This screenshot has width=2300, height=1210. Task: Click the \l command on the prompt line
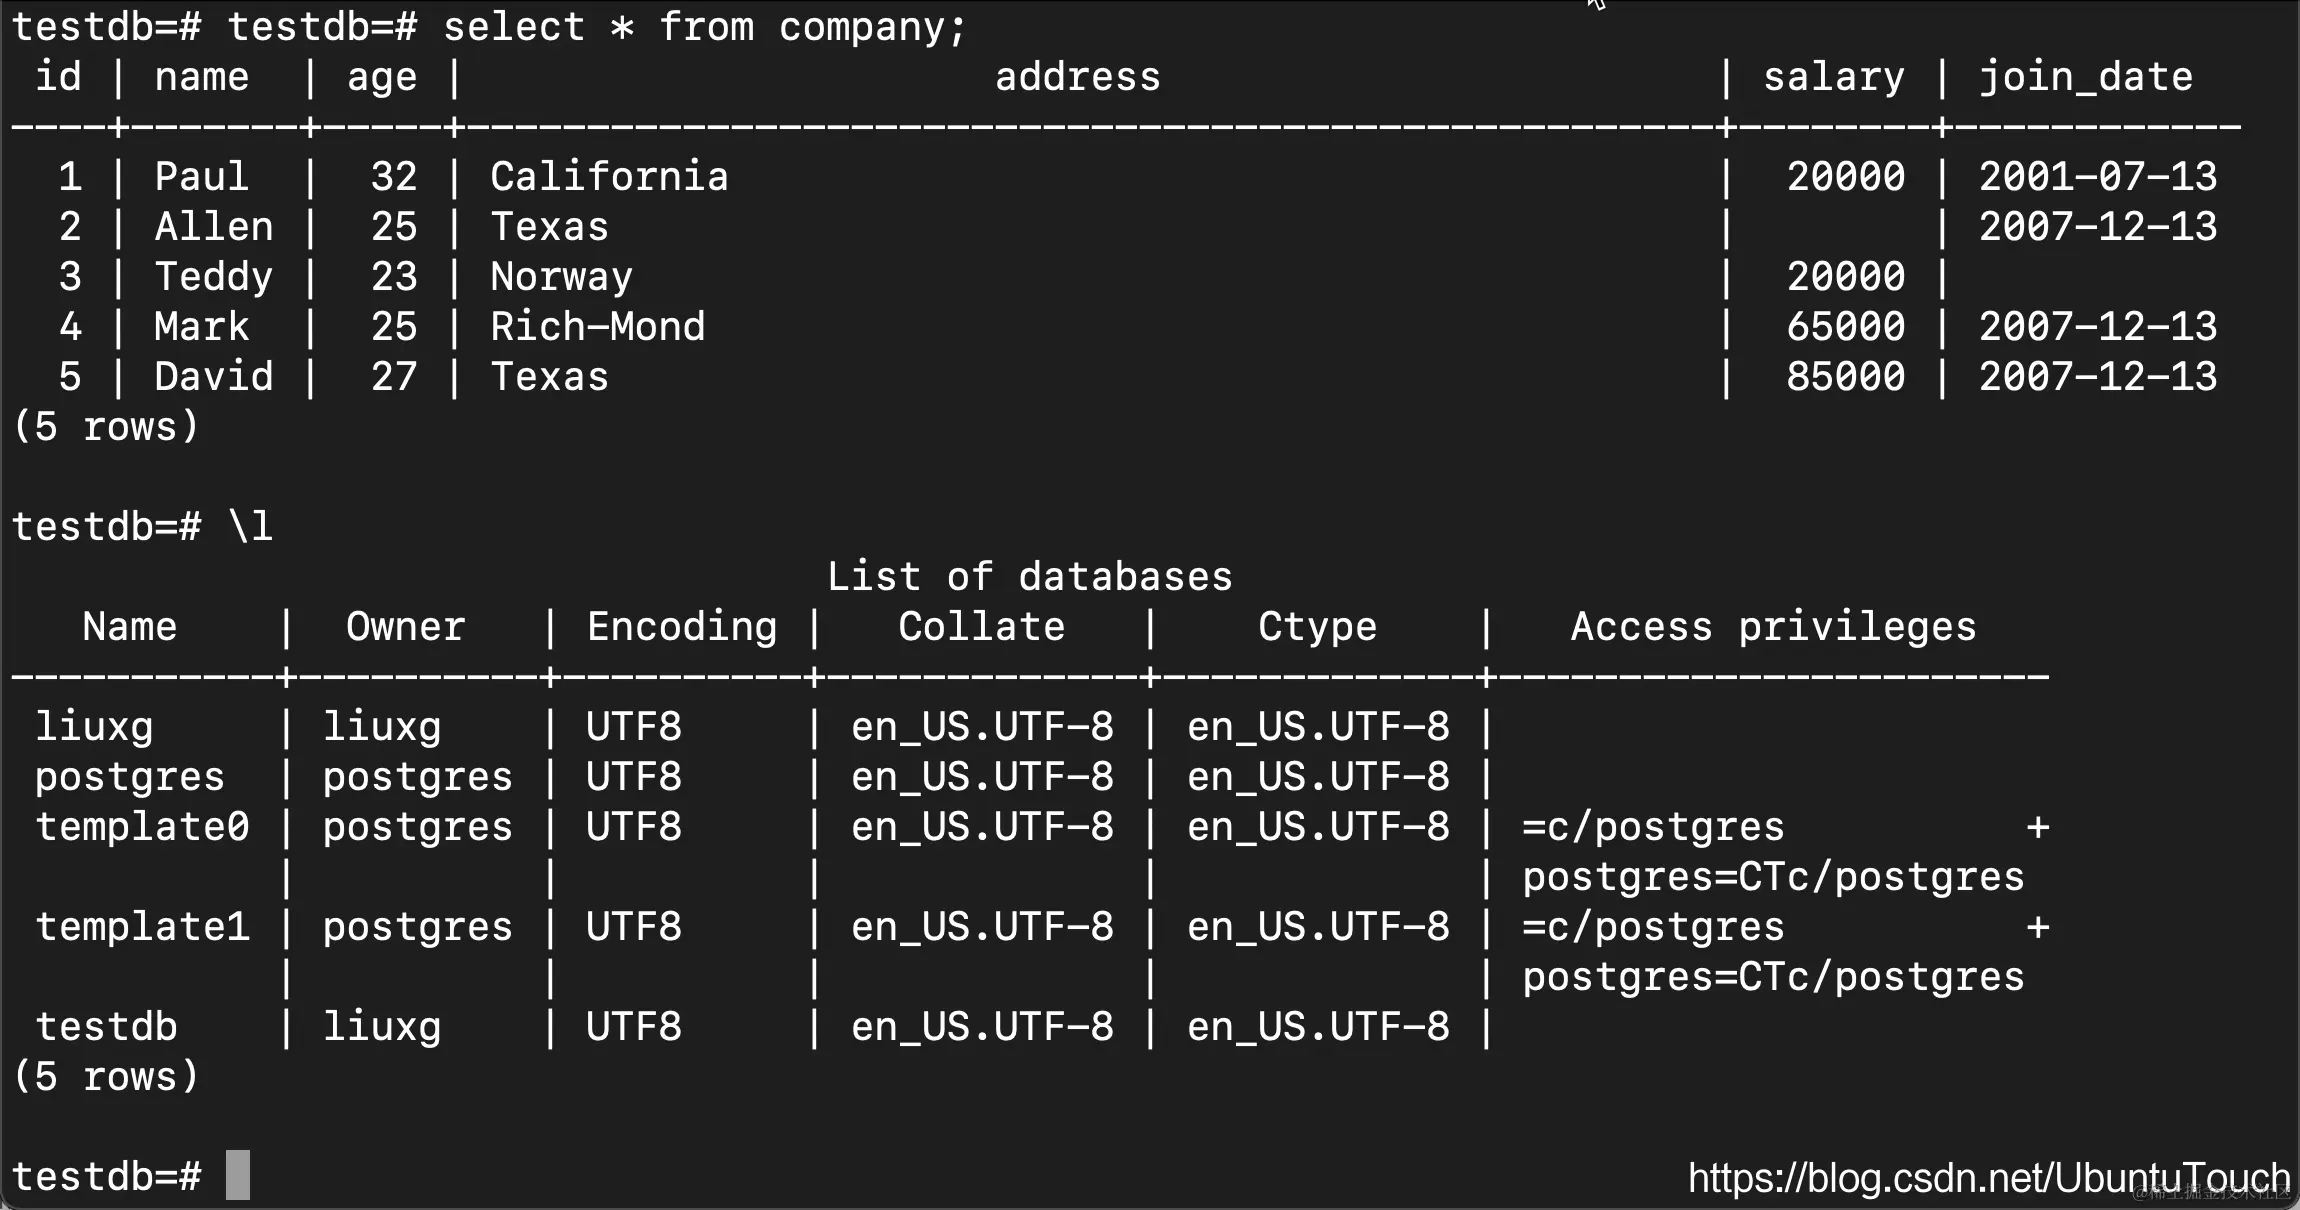pos(251,527)
